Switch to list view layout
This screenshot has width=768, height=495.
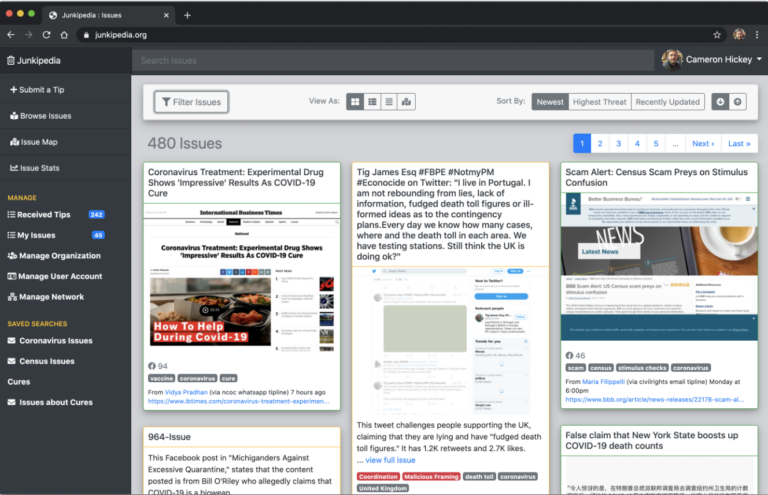[372, 102]
